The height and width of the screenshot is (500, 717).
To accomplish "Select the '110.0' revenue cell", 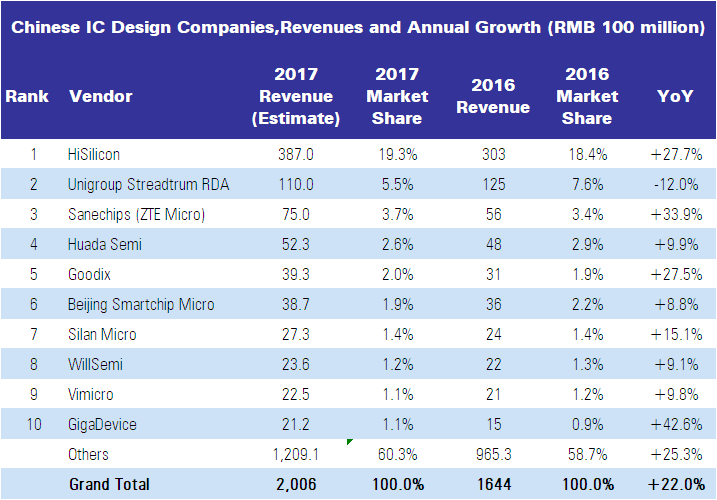I will (296, 184).
